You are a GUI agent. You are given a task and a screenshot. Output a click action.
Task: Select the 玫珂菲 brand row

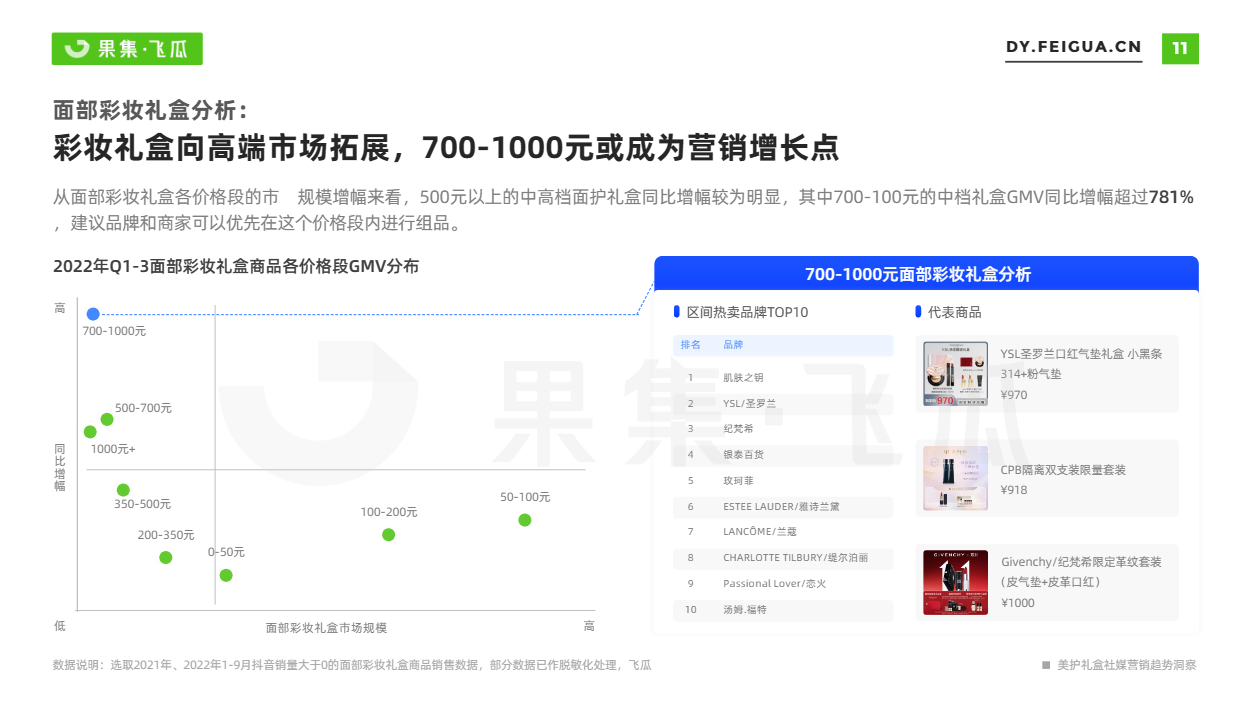[x=783, y=481]
